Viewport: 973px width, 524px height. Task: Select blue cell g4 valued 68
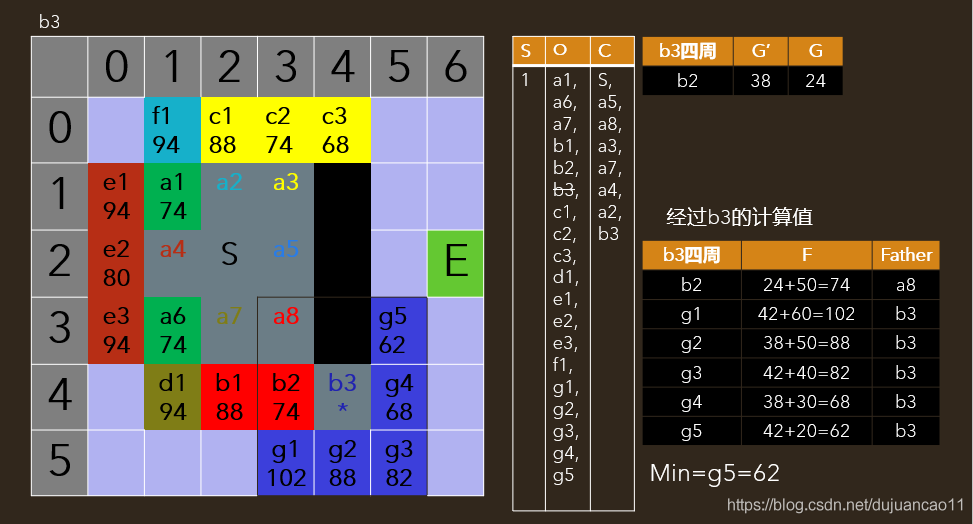point(399,397)
